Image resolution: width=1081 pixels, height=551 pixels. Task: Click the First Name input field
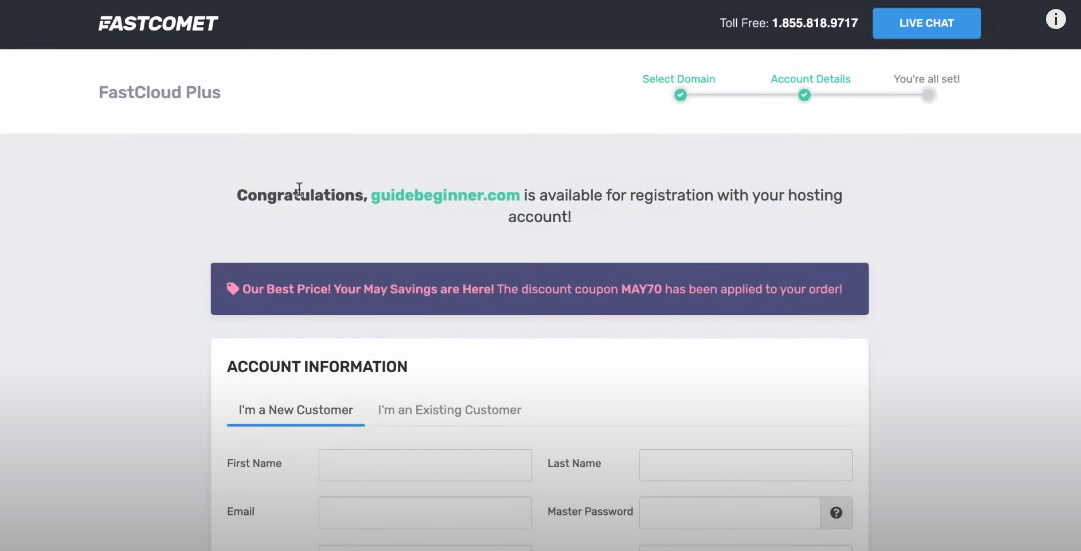click(x=425, y=465)
